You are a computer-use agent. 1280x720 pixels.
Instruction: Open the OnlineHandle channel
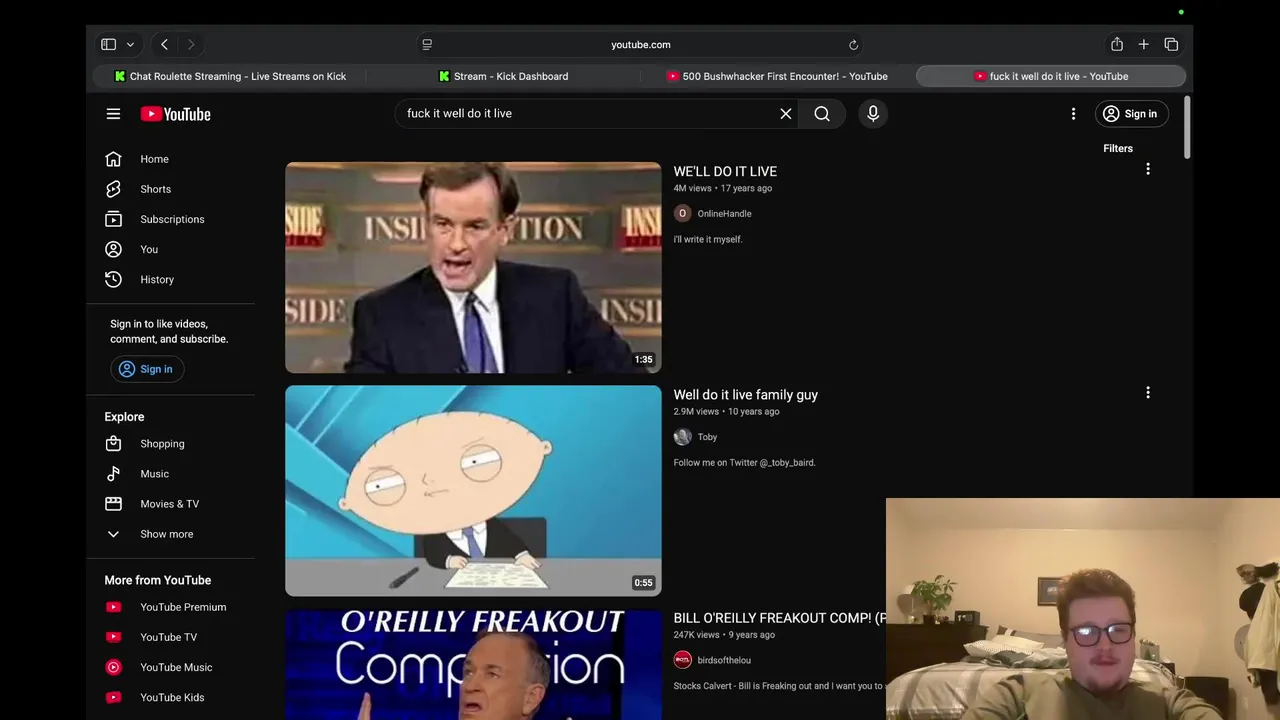click(724, 214)
